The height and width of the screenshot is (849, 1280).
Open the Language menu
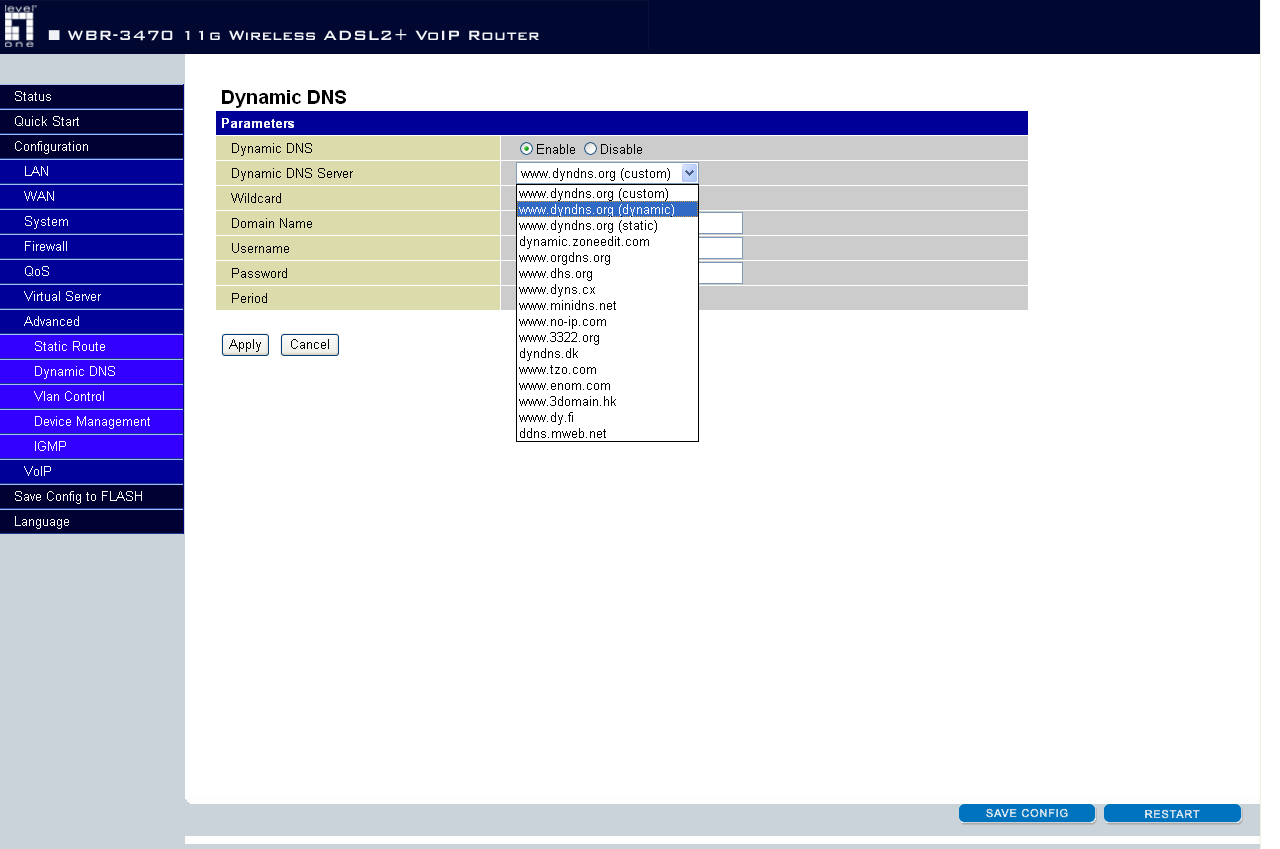92,521
